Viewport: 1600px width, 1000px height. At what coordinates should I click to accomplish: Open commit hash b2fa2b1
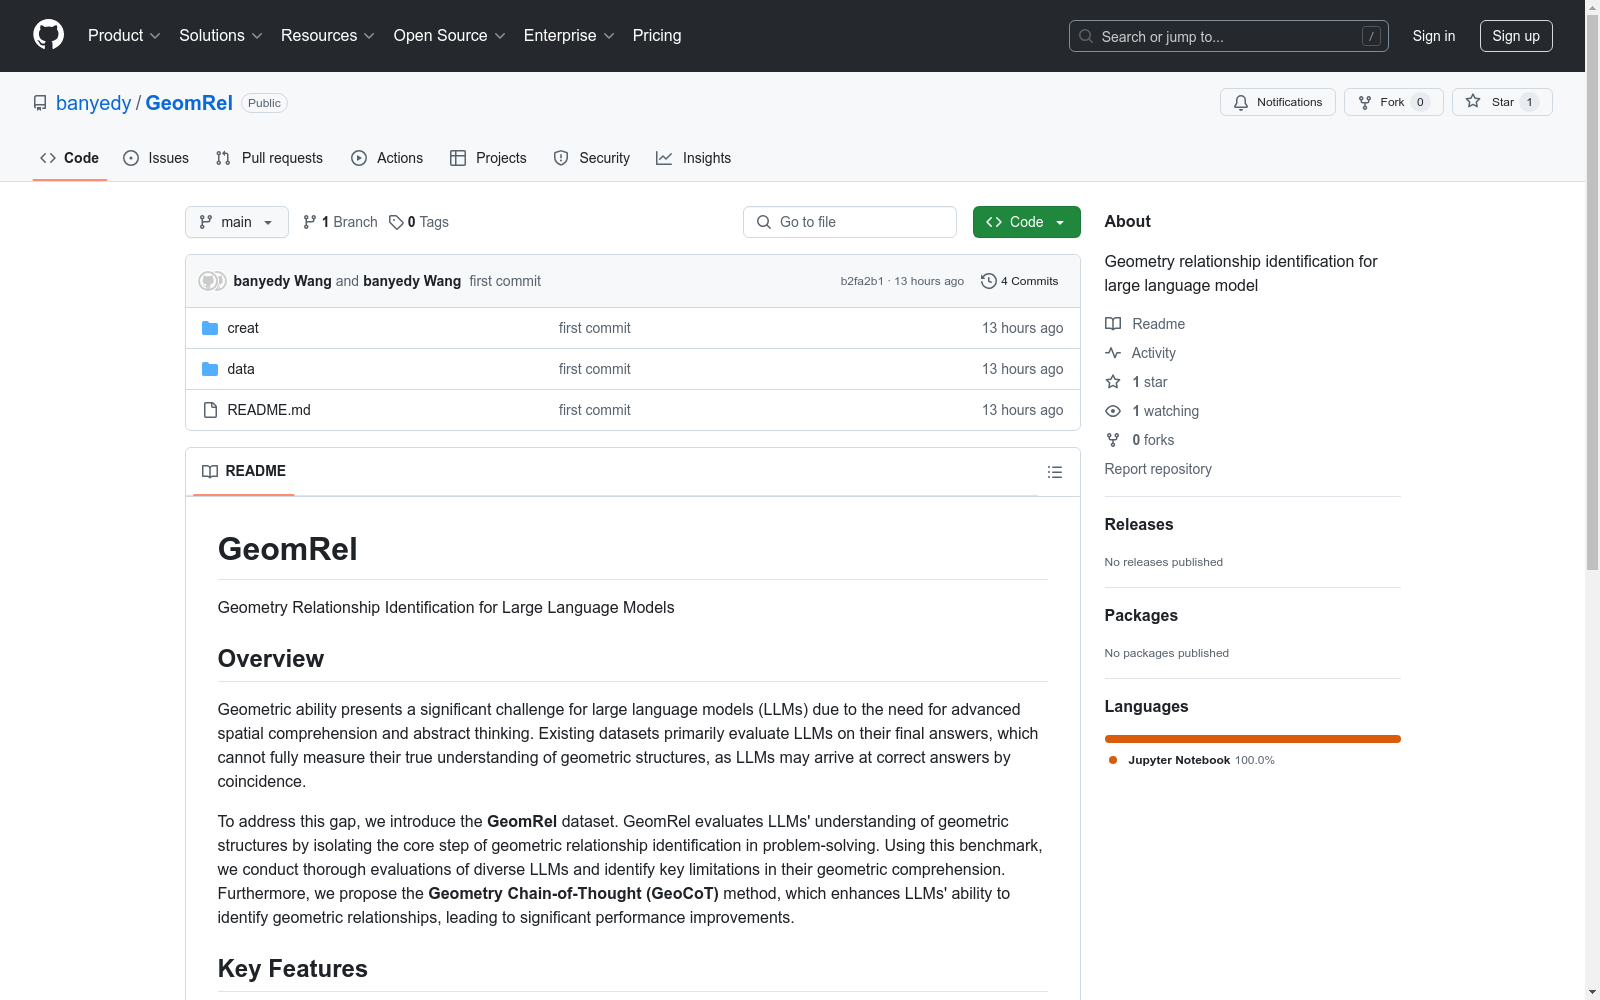[x=862, y=281]
